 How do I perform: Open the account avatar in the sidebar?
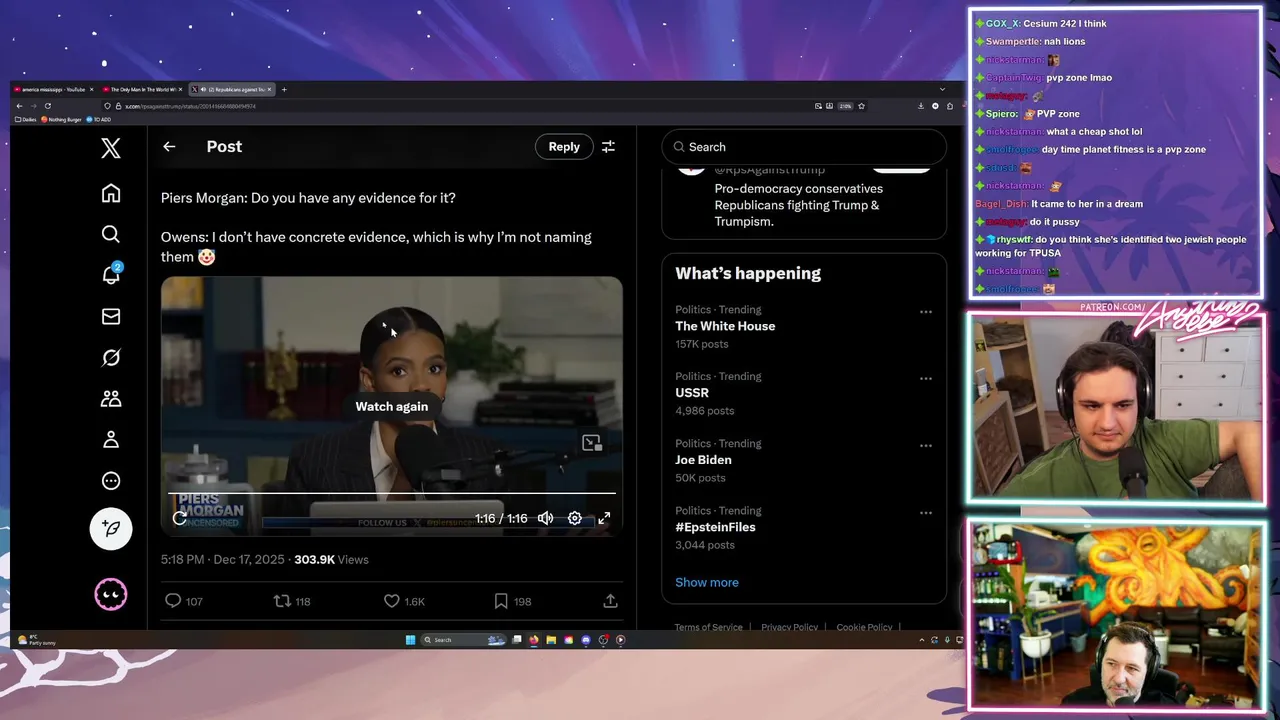[111, 594]
